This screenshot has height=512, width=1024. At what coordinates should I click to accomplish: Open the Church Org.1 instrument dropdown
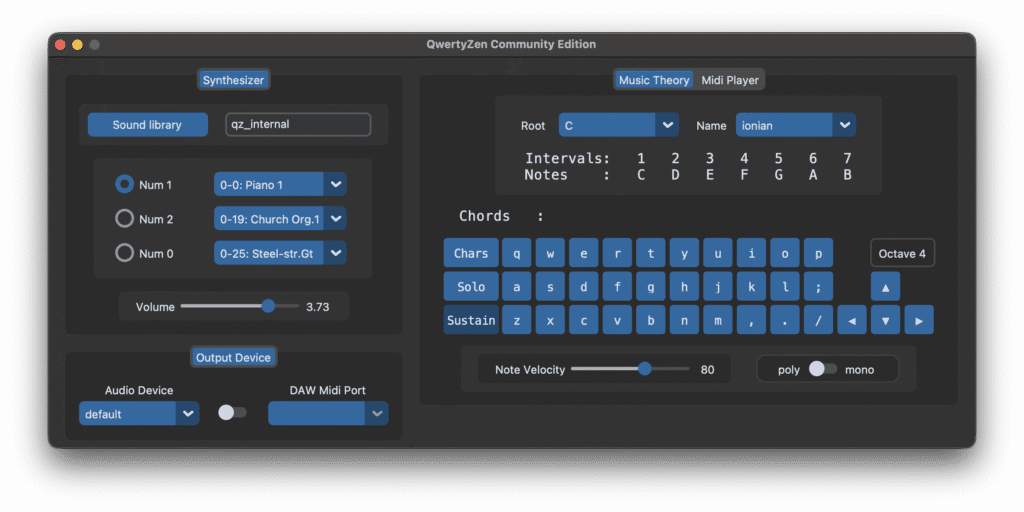(280, 219)
